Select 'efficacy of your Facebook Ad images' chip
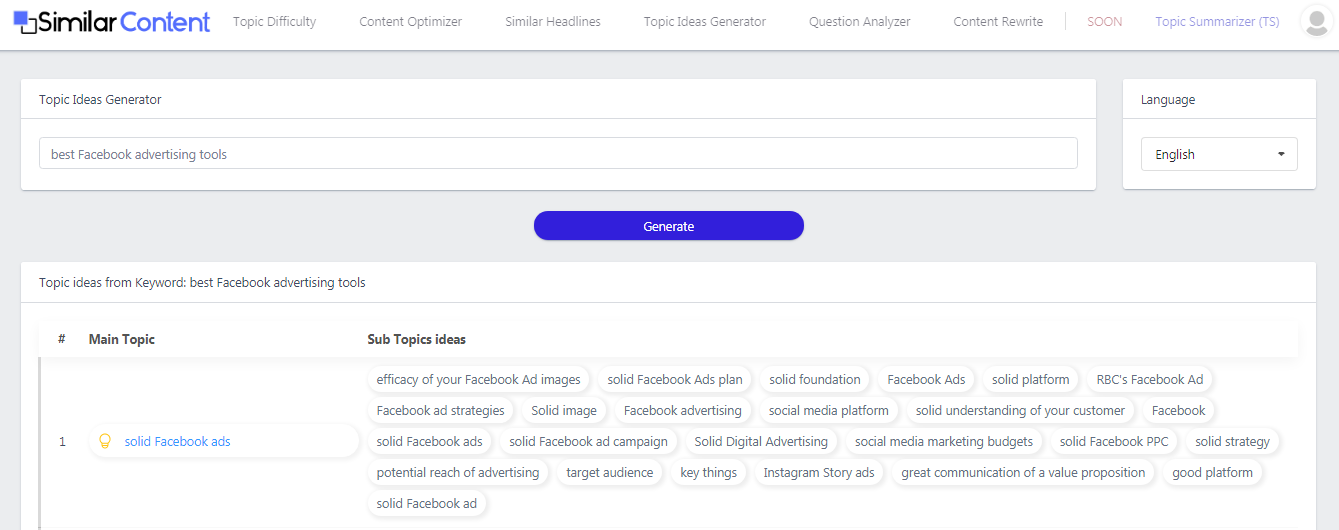This screenshot has width=1339, height=530. 478,379
